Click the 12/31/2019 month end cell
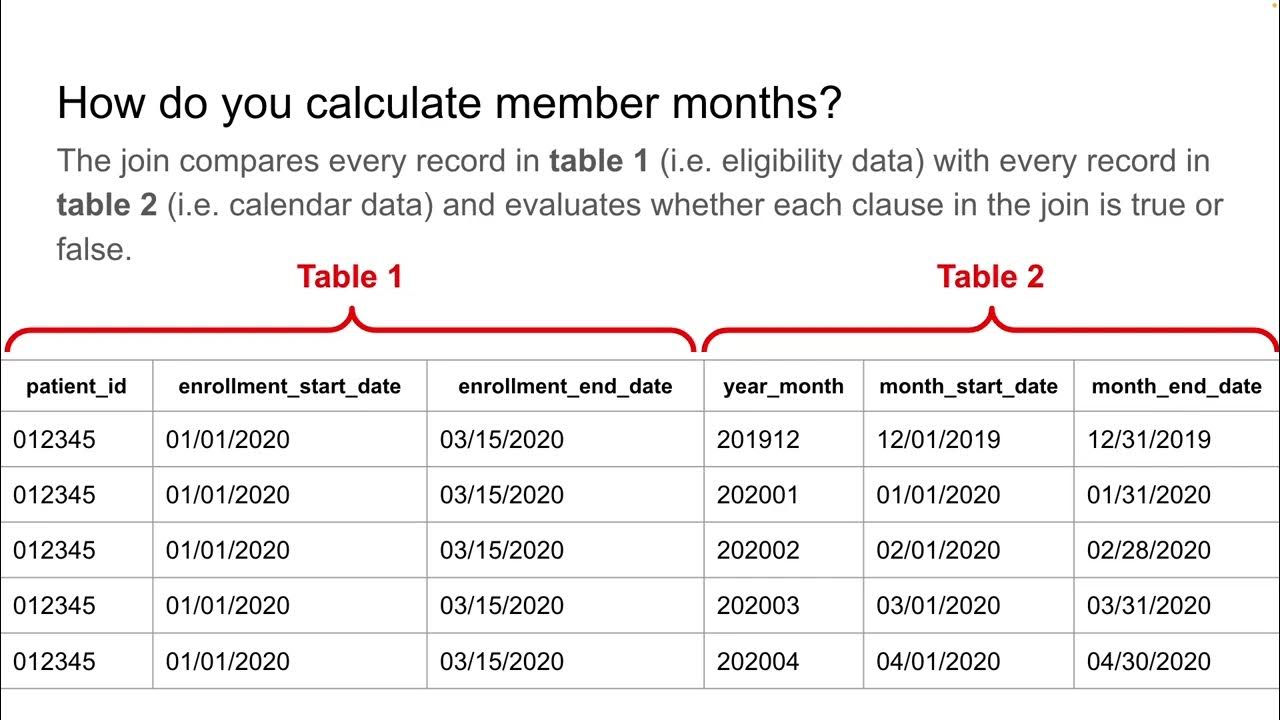 [x=1148, y=440]
